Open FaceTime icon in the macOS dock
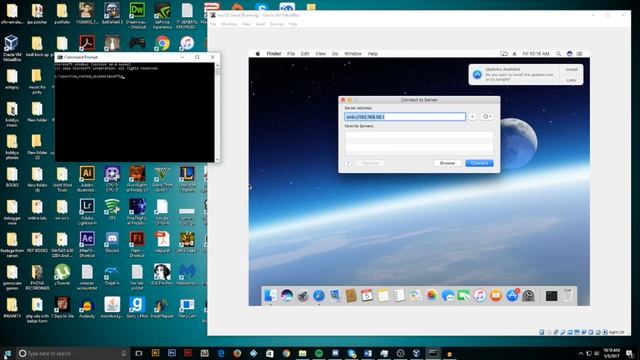Image resolution: width=640 pixels, height=360 pixels. click(x=464, y=296)
